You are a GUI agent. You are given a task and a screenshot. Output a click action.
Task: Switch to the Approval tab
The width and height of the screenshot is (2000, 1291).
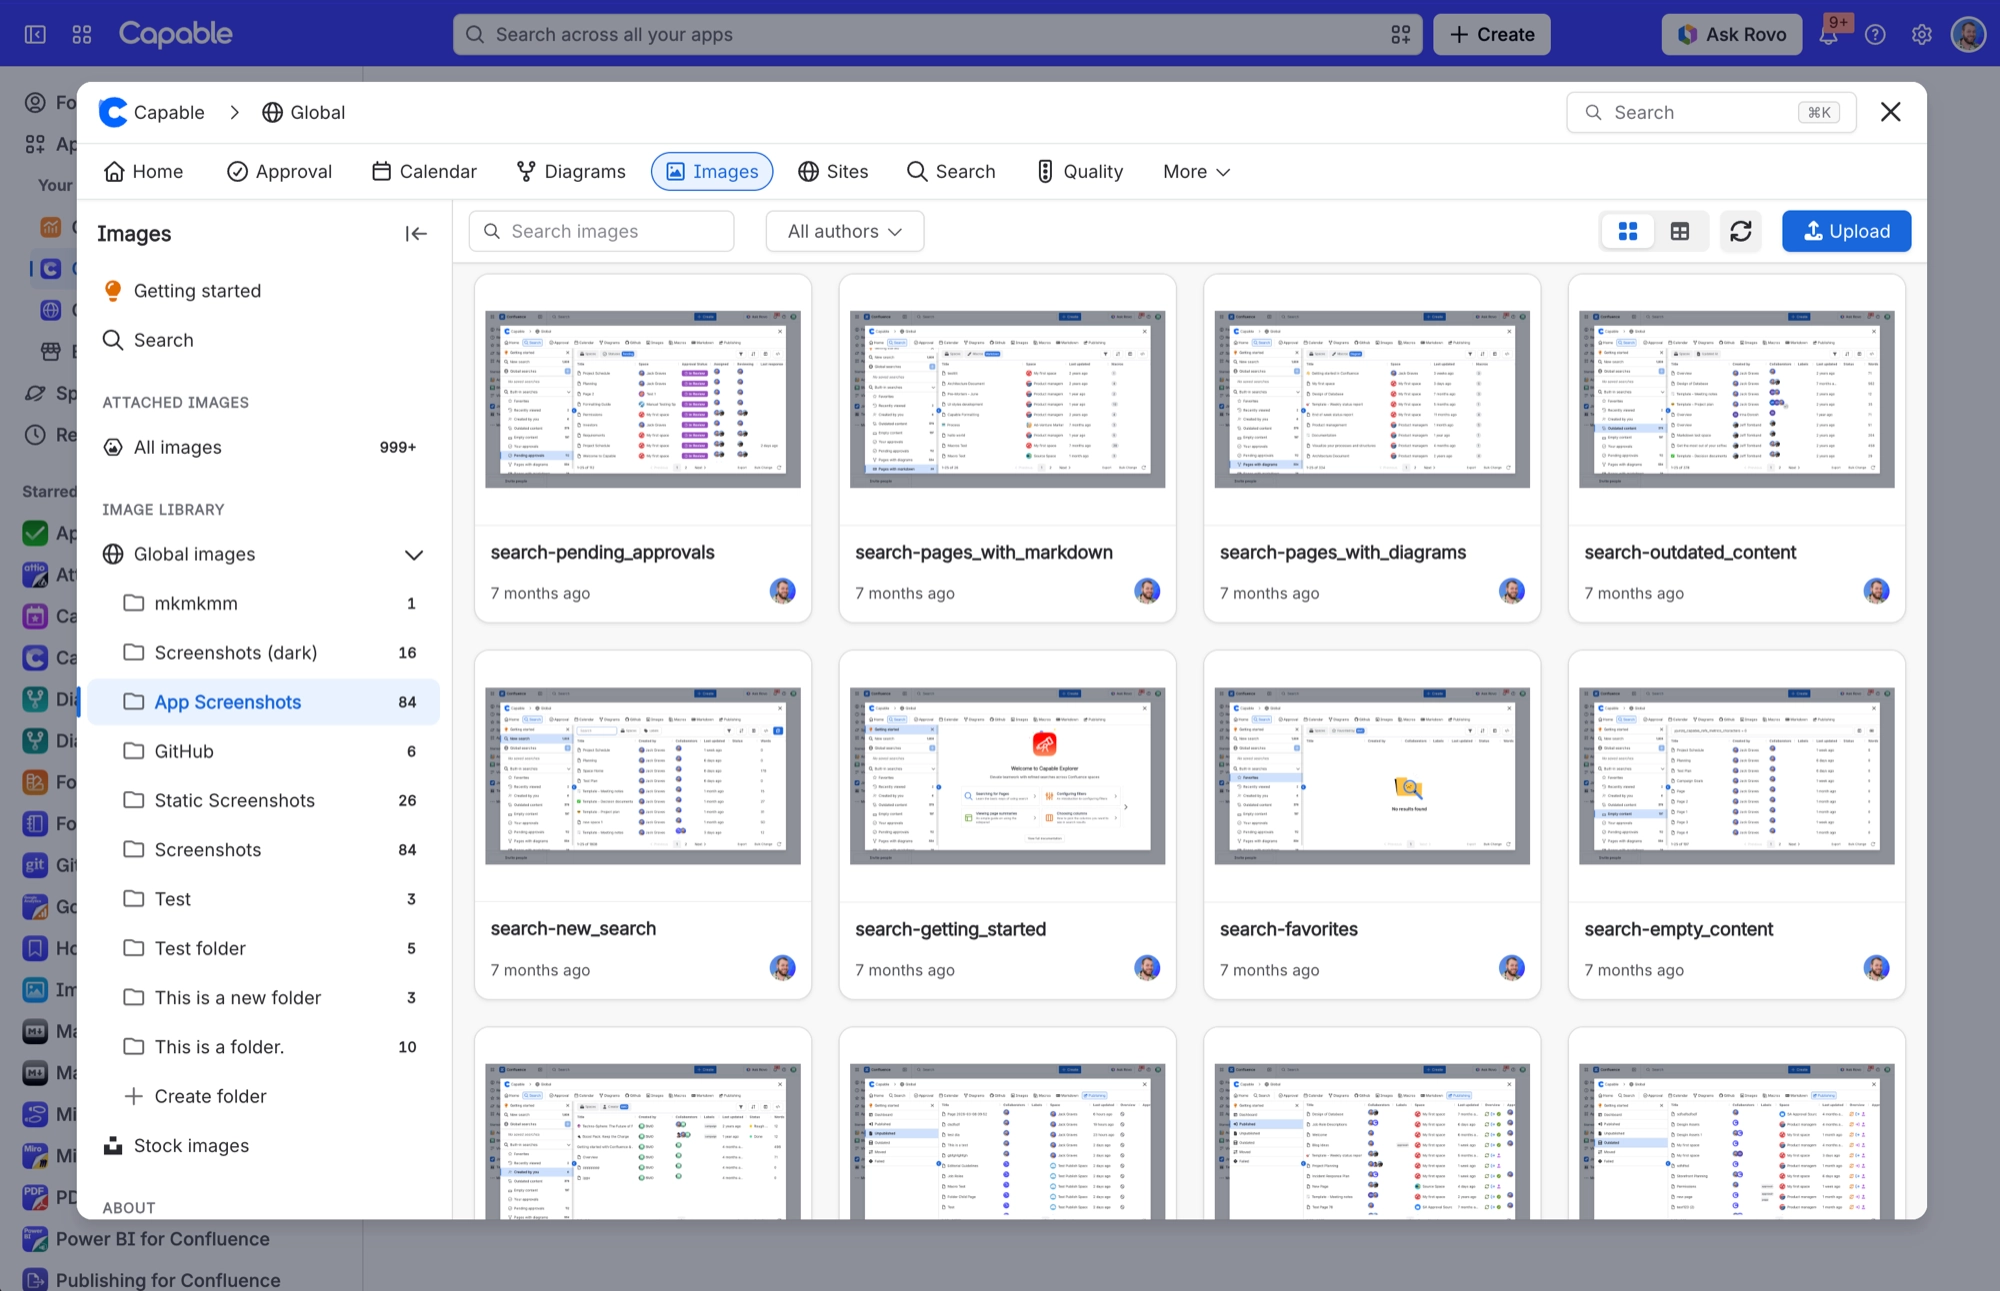(279, 172)
